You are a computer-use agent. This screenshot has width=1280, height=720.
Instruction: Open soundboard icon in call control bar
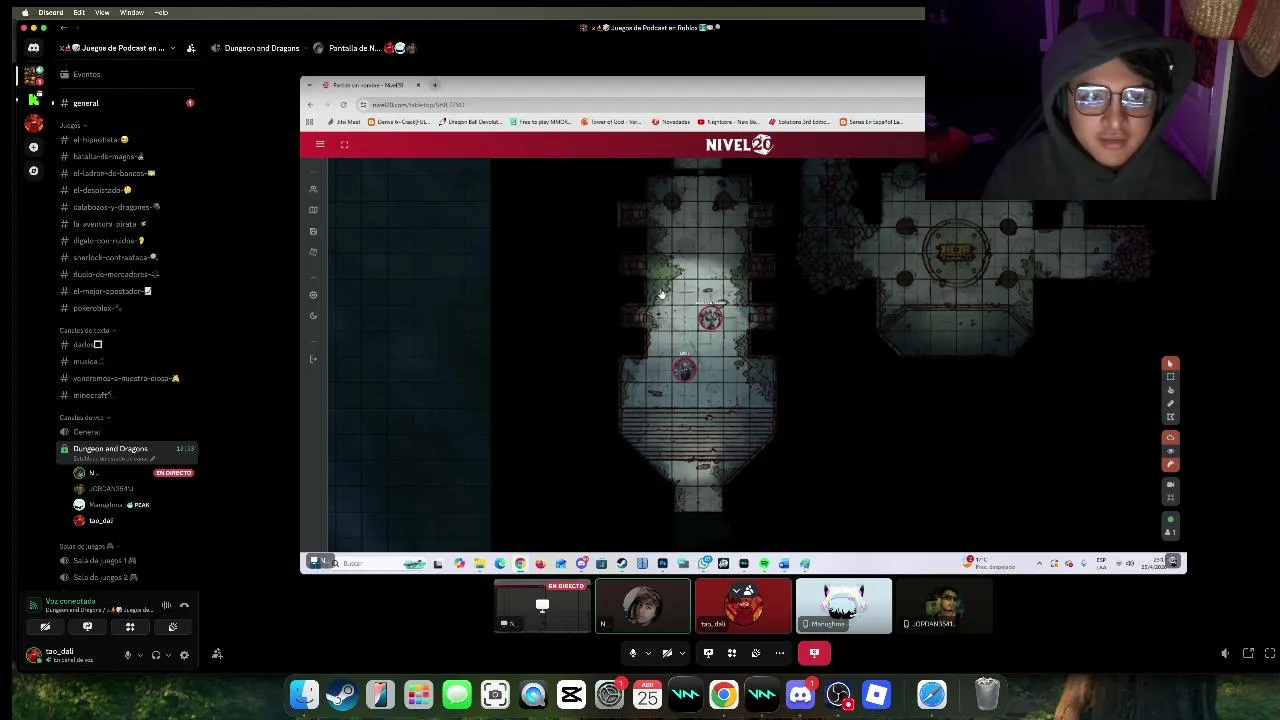(755, 653)
